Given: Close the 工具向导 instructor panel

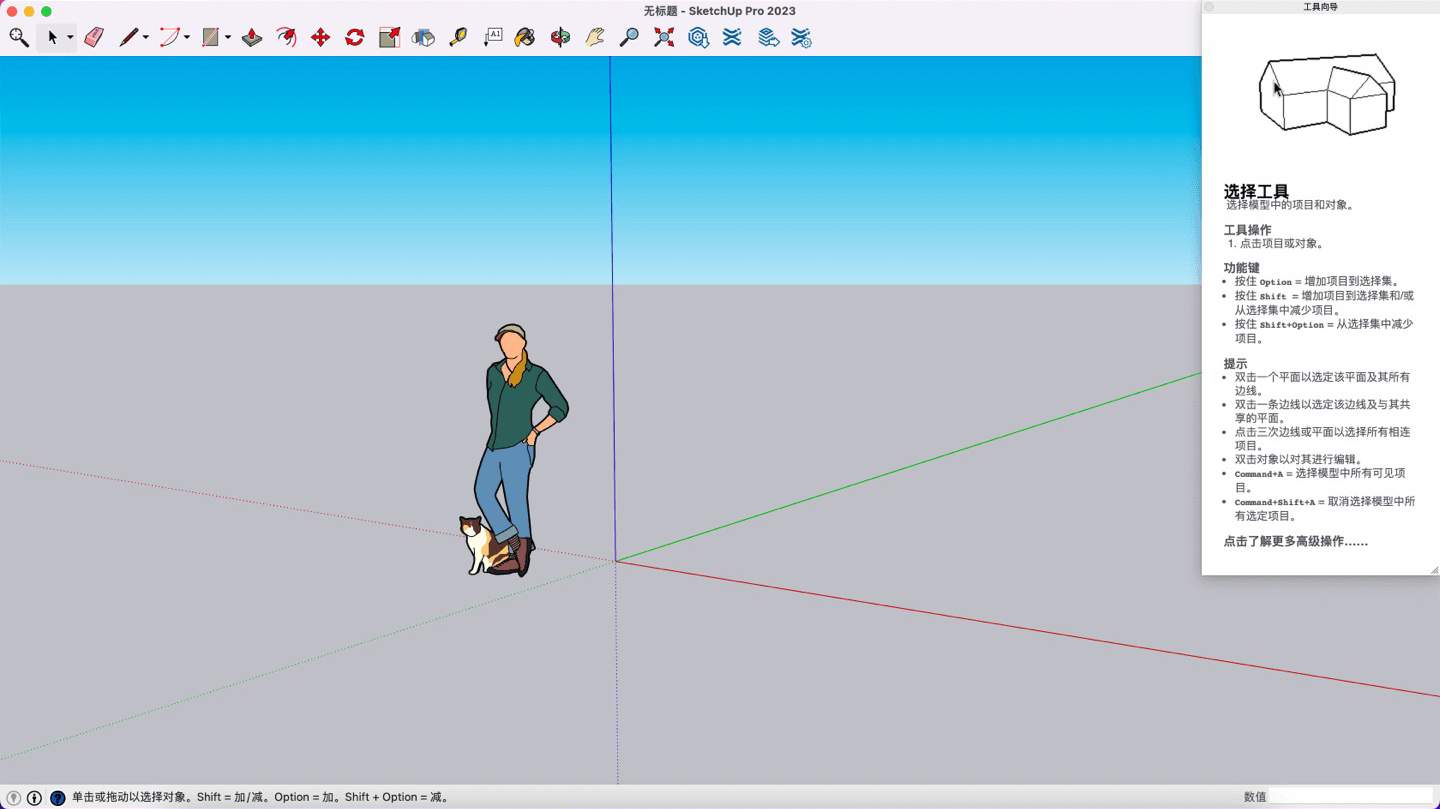Looking at the screenshot, I should click(1209, 7).
